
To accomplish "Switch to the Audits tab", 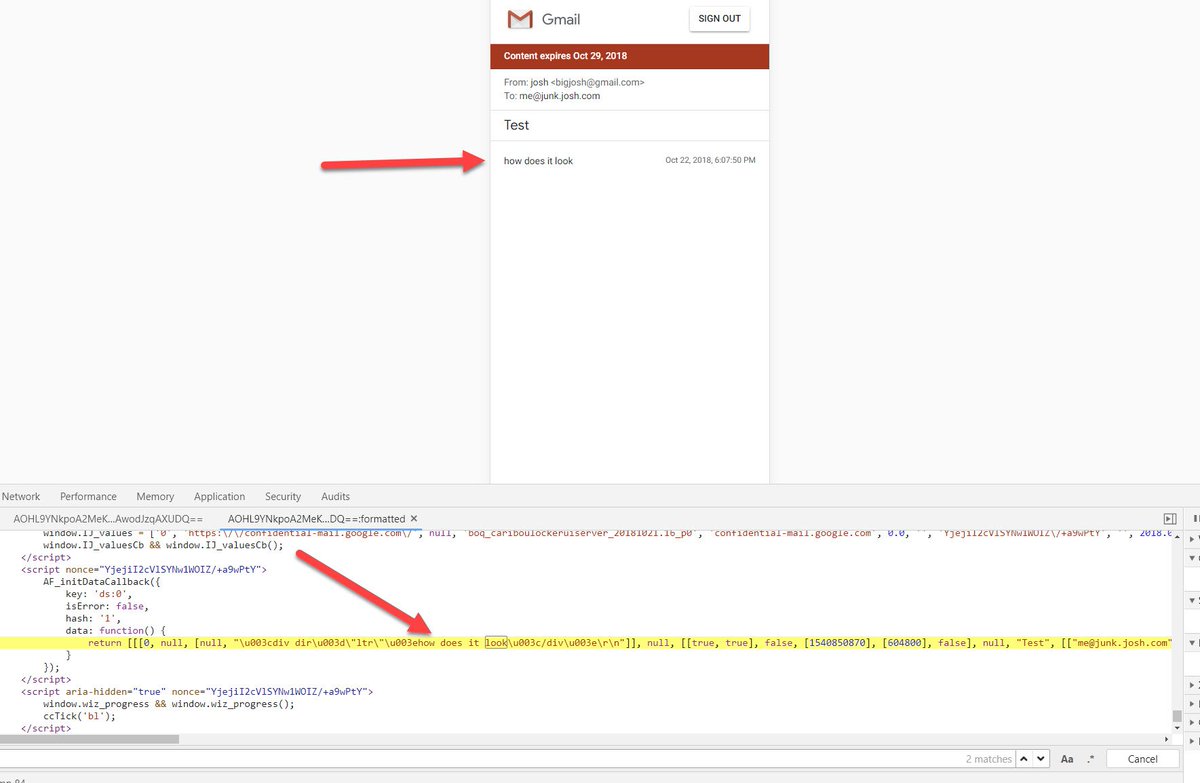I will [x=335, y=496].
